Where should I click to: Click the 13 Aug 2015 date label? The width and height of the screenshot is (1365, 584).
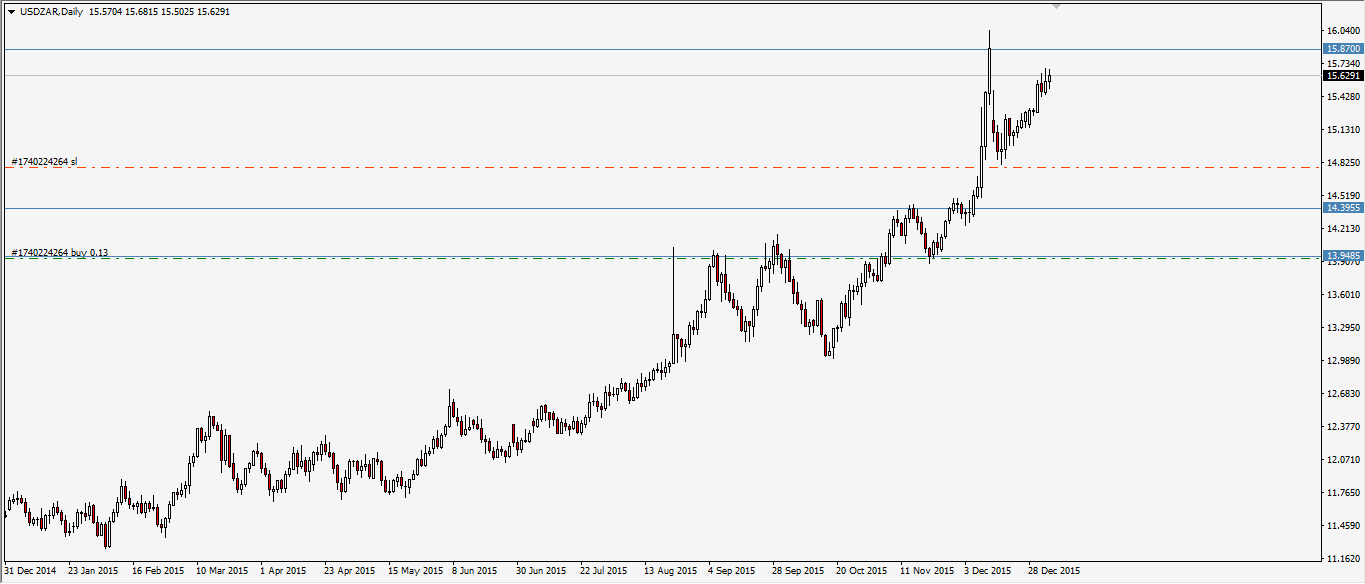[x=670, y=571]
